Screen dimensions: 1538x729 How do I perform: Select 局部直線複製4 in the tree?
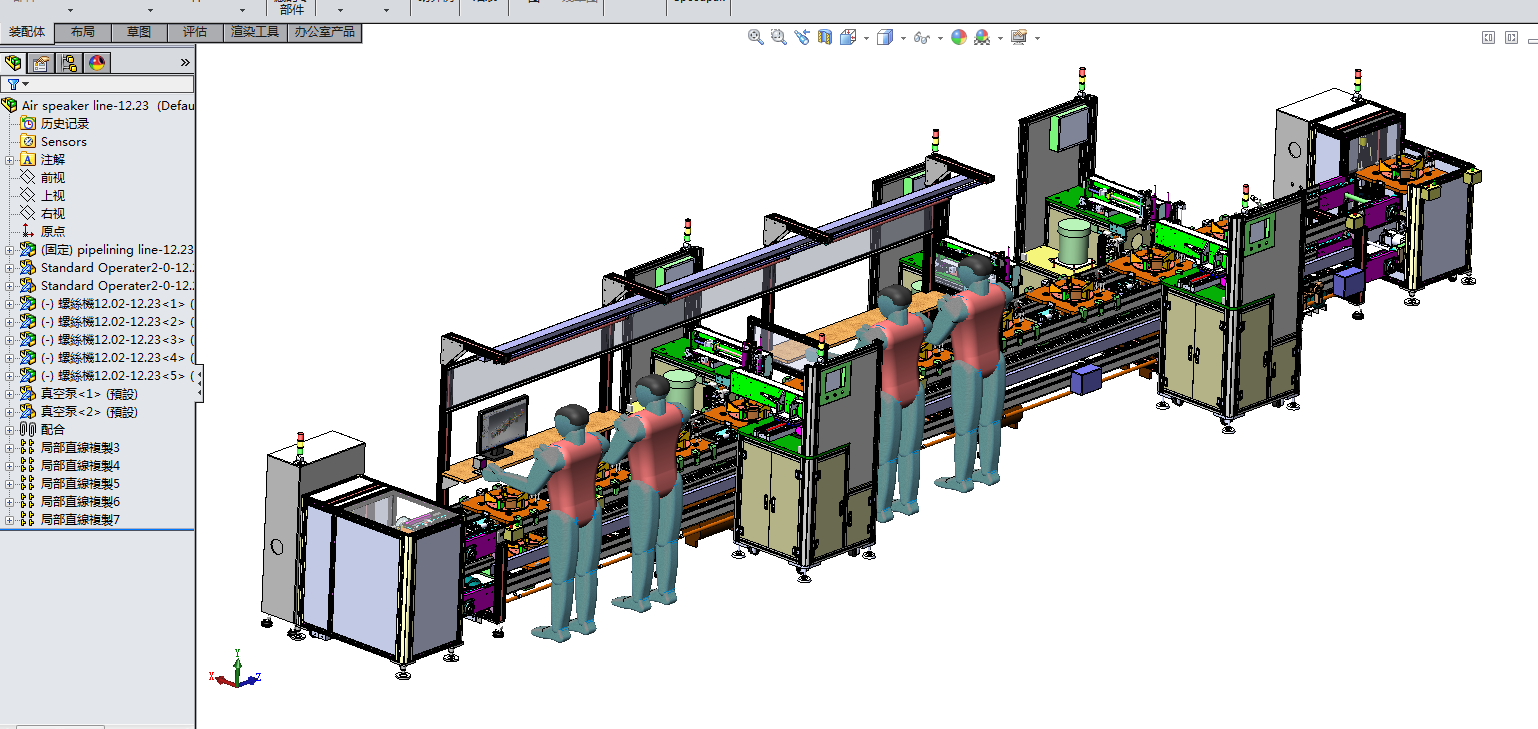pyautogui.click(x=80, y=465)
